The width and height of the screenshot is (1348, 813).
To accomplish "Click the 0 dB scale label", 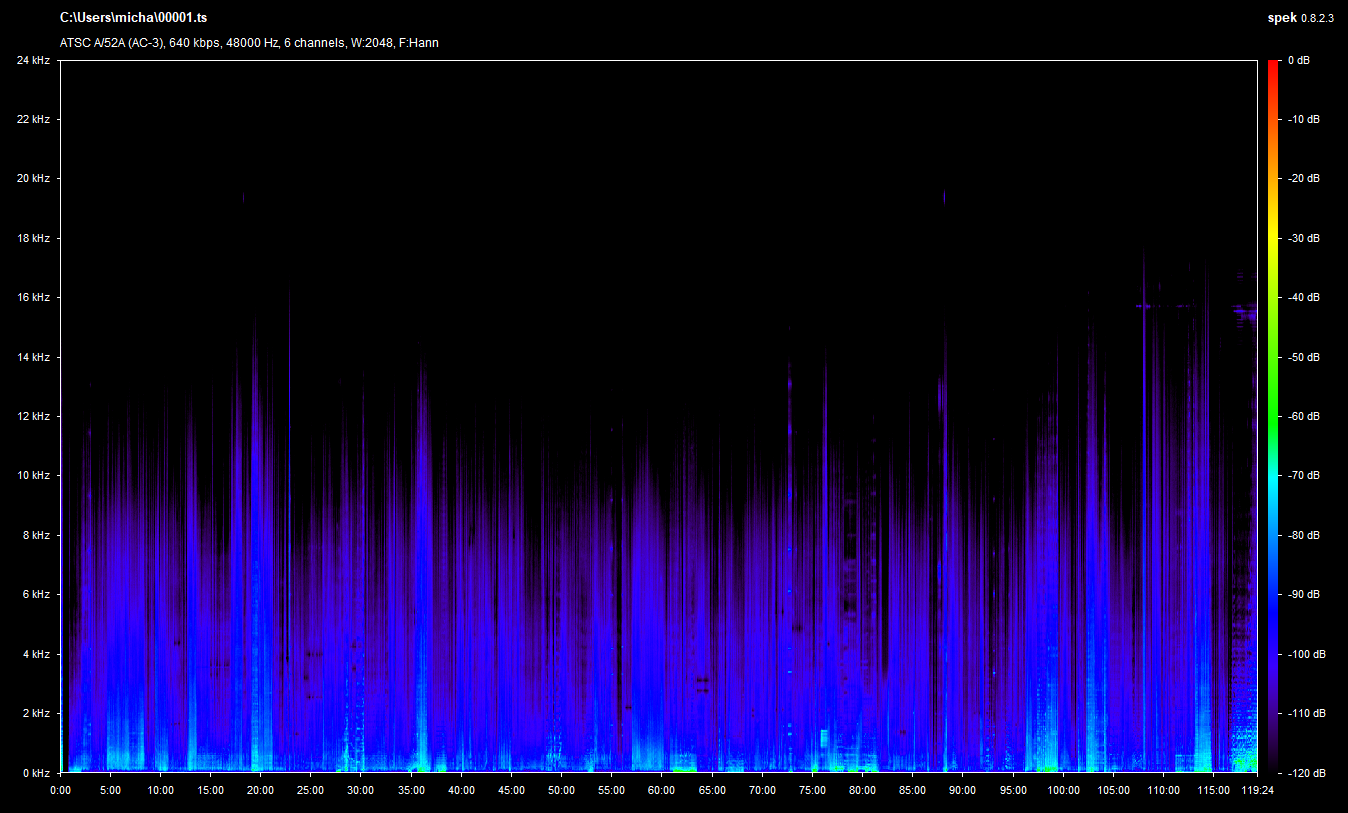I will coord(1298,60).
